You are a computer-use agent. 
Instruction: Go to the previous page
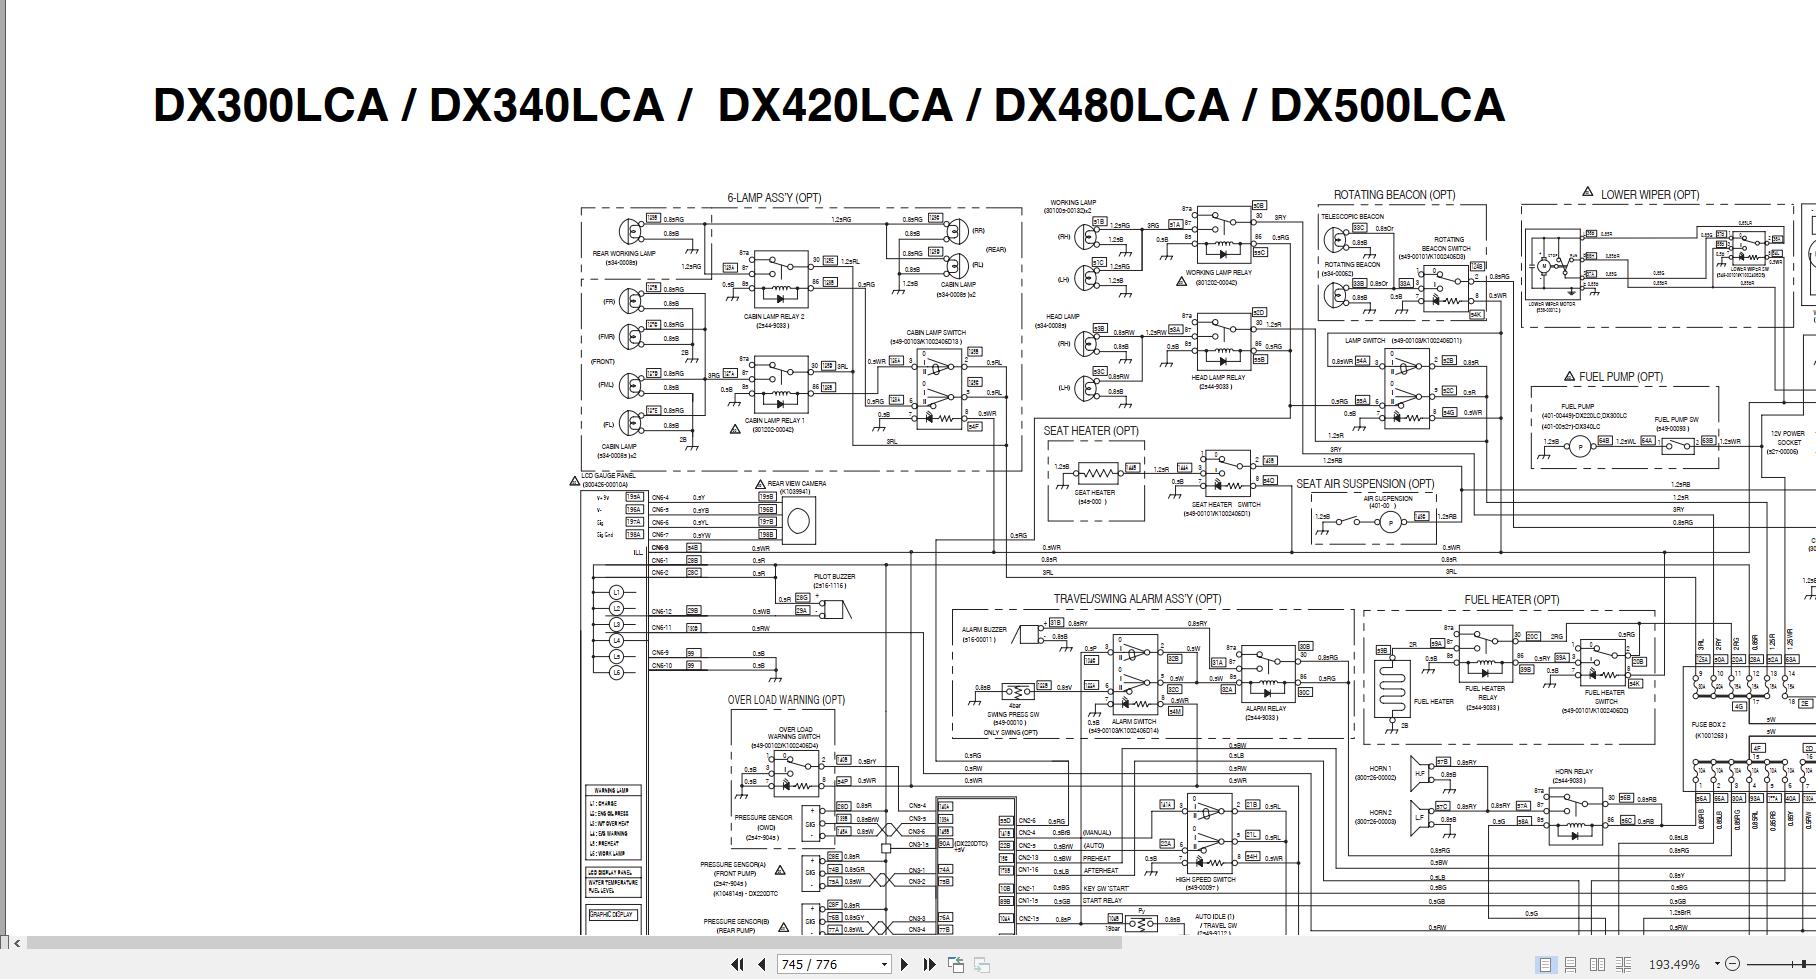coord(762,964)
